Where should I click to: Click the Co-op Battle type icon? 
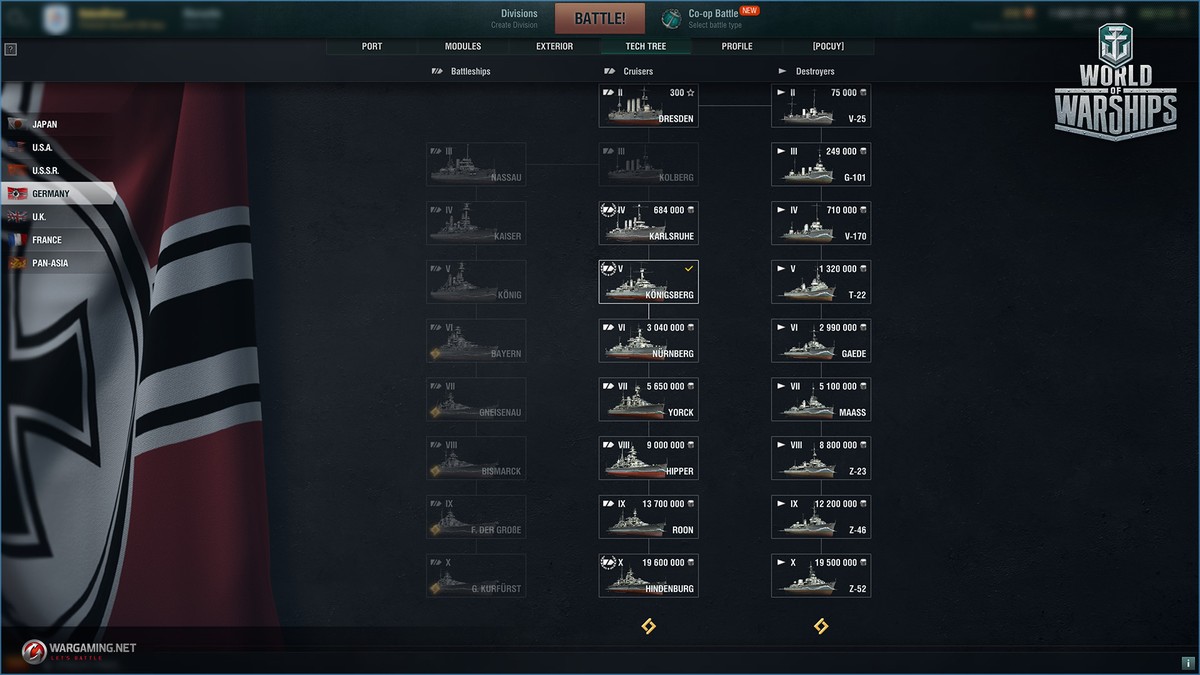672,18
